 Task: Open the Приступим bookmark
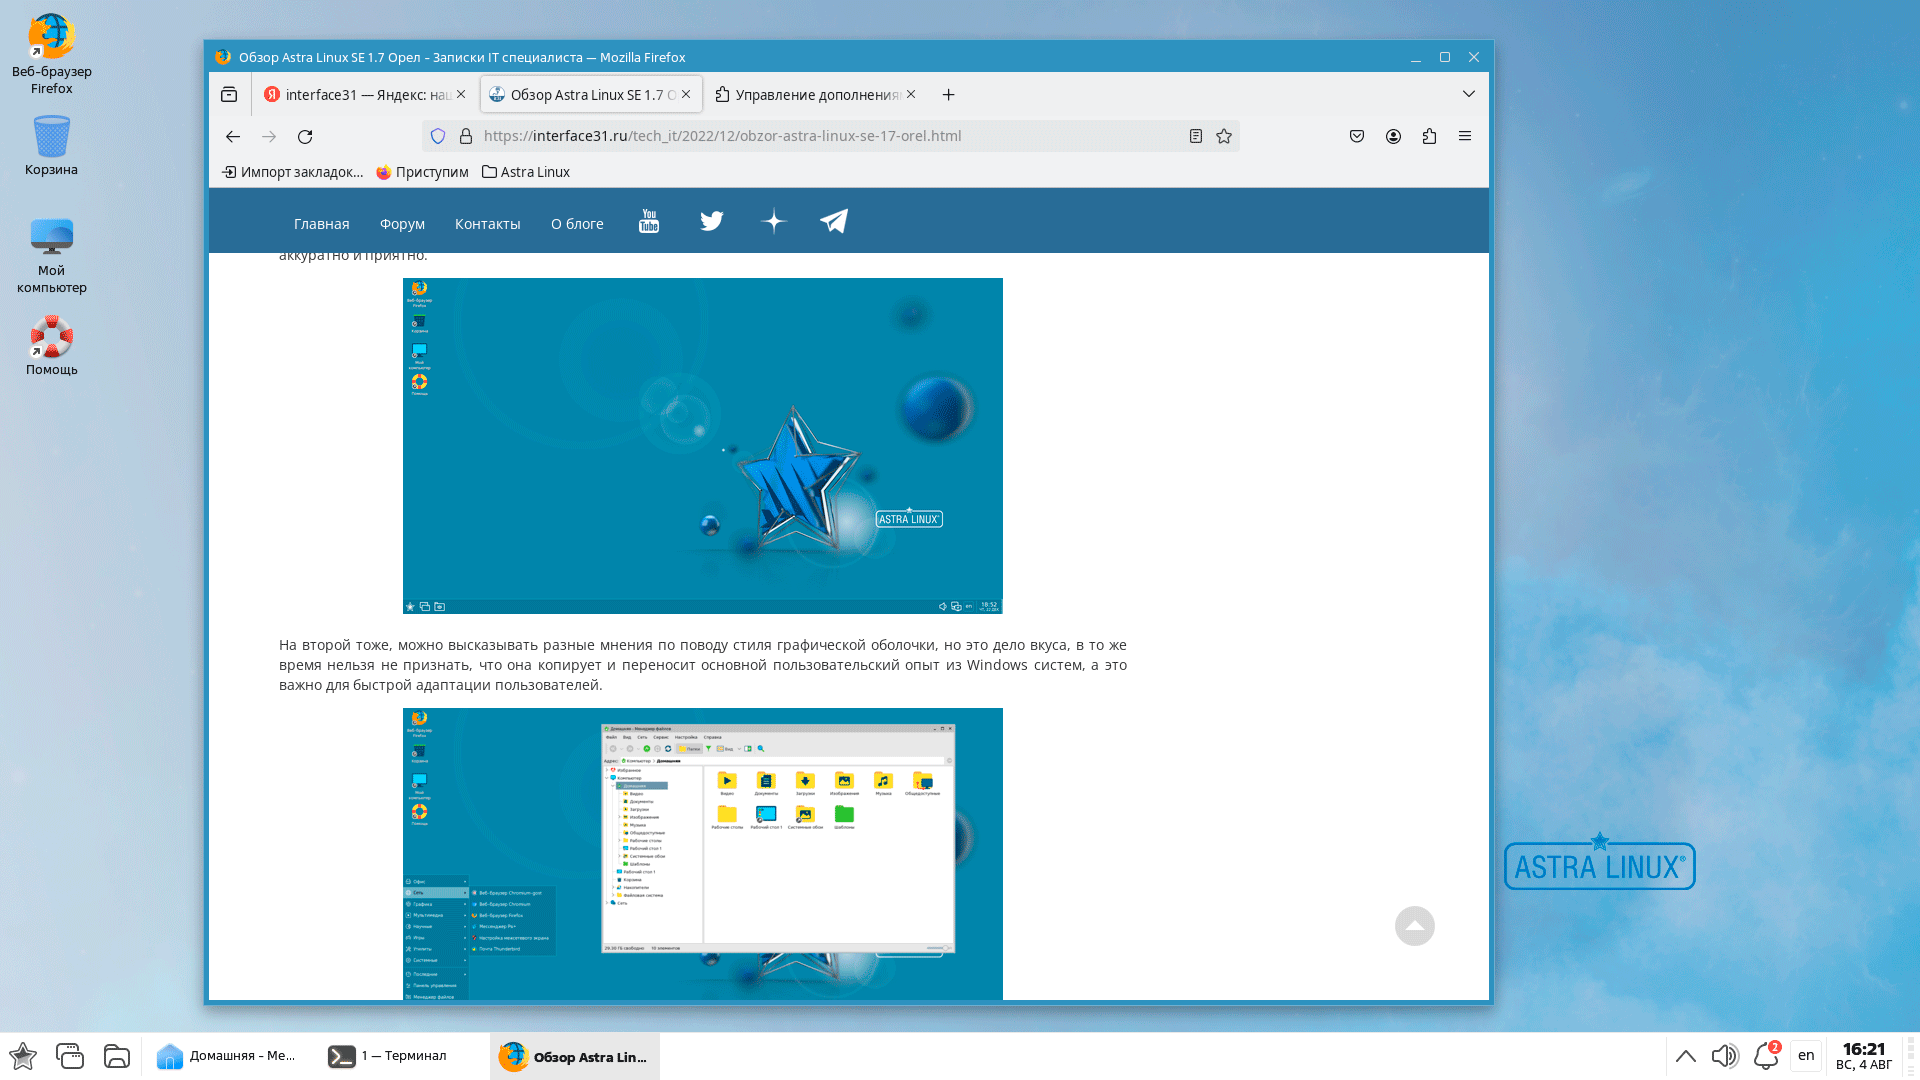tap(422, 172)
